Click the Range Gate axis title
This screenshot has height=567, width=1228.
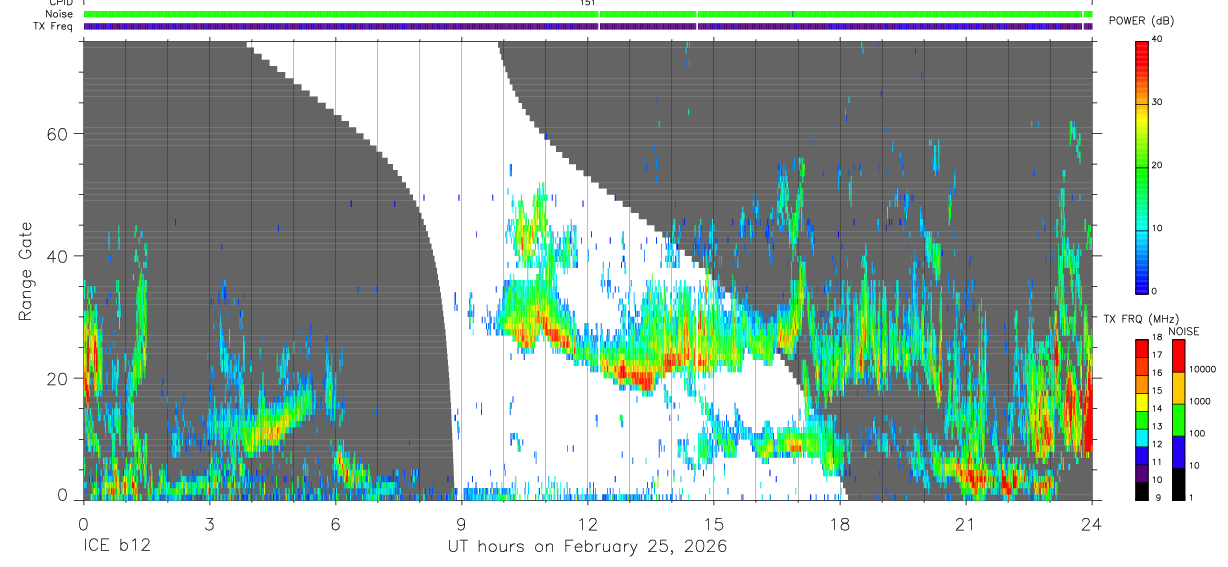coord(26,271)
